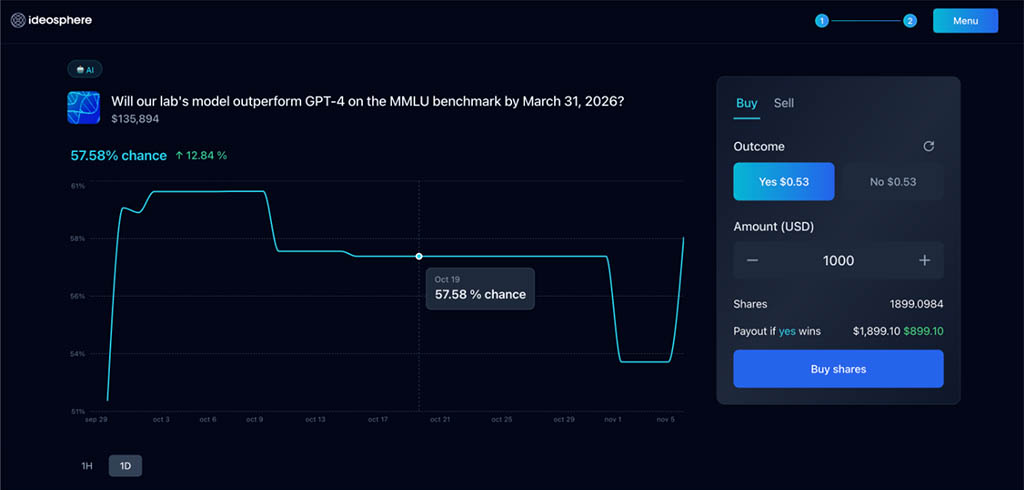Select the Yes $0.53 outcome

tap(783, 182)
